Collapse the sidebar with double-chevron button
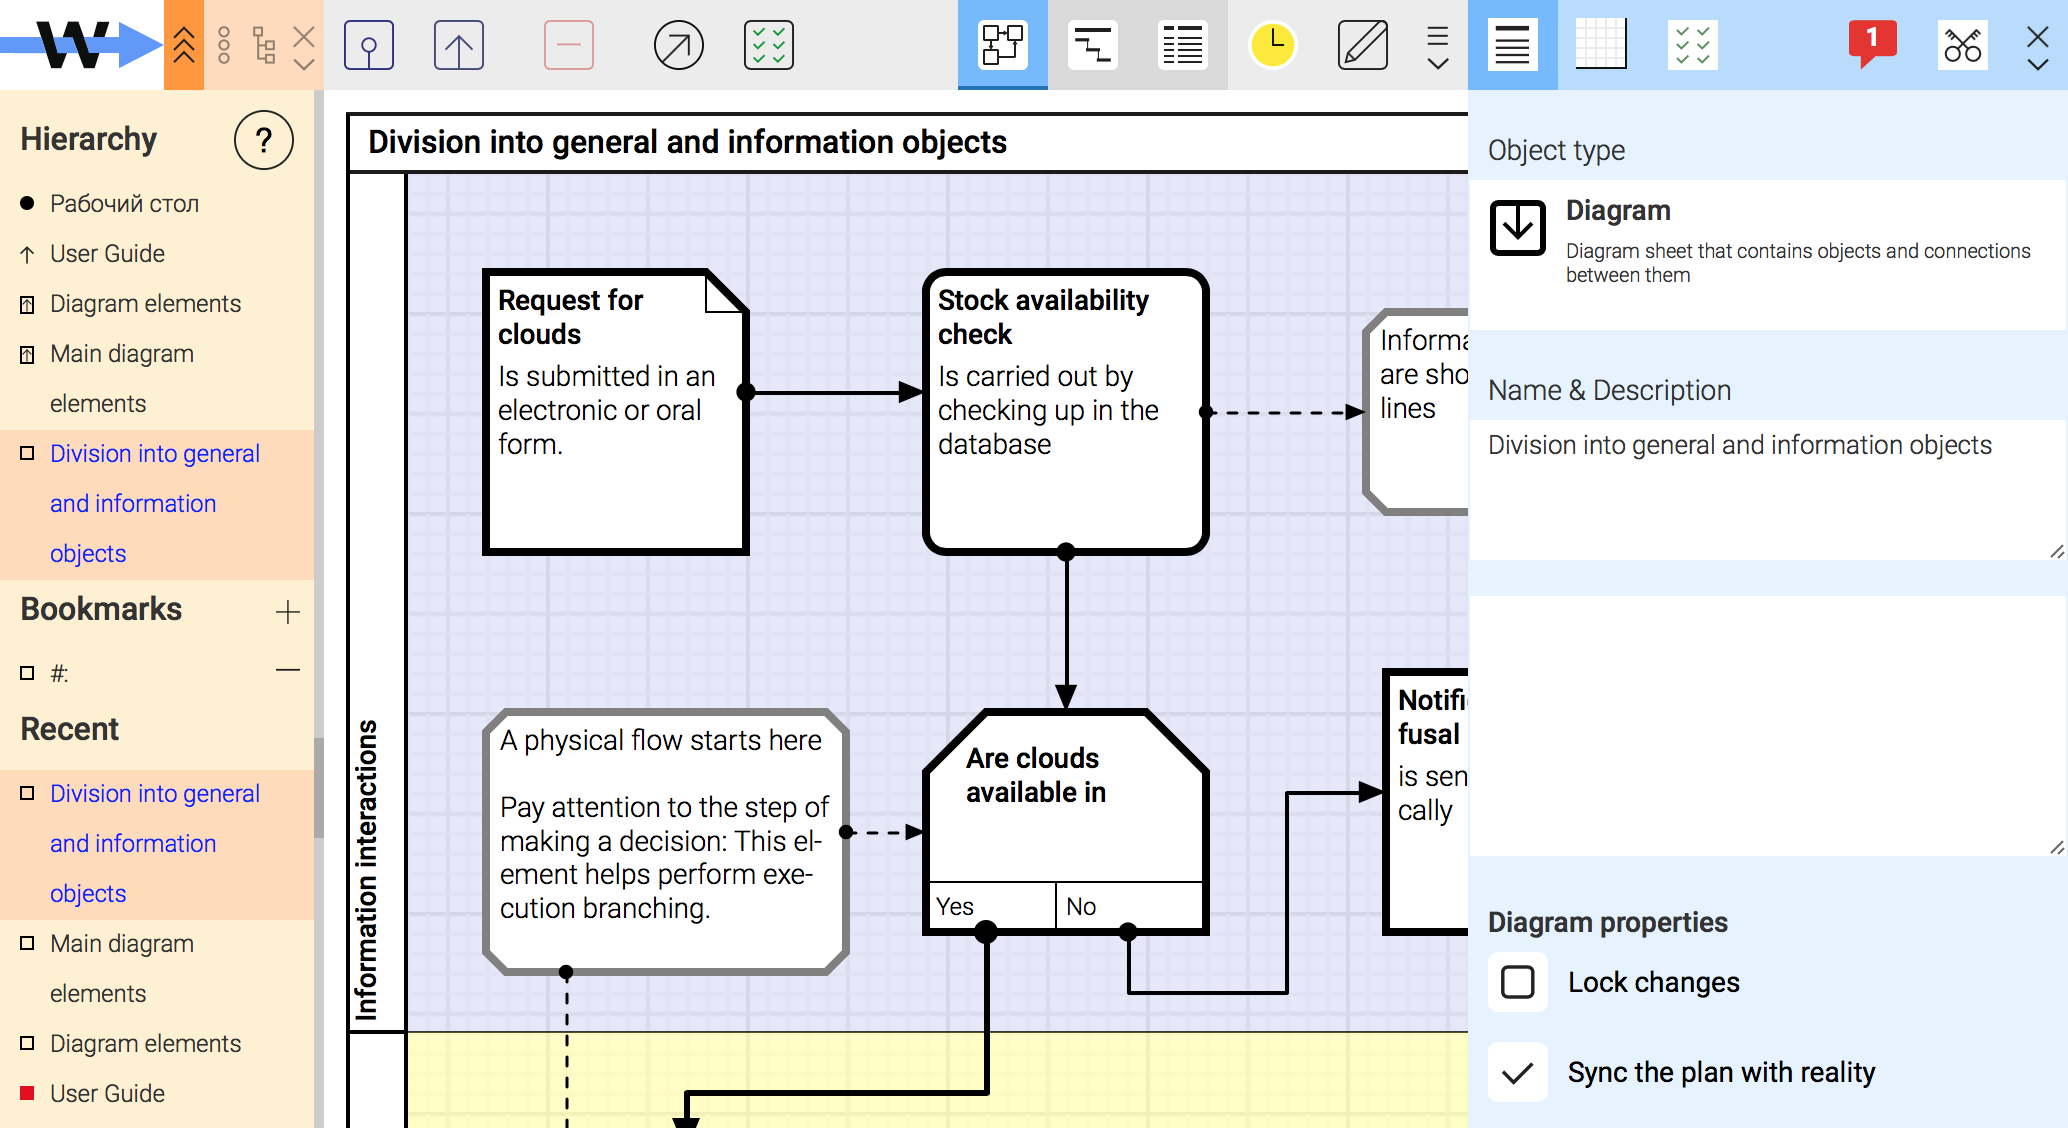 point(184,45)
